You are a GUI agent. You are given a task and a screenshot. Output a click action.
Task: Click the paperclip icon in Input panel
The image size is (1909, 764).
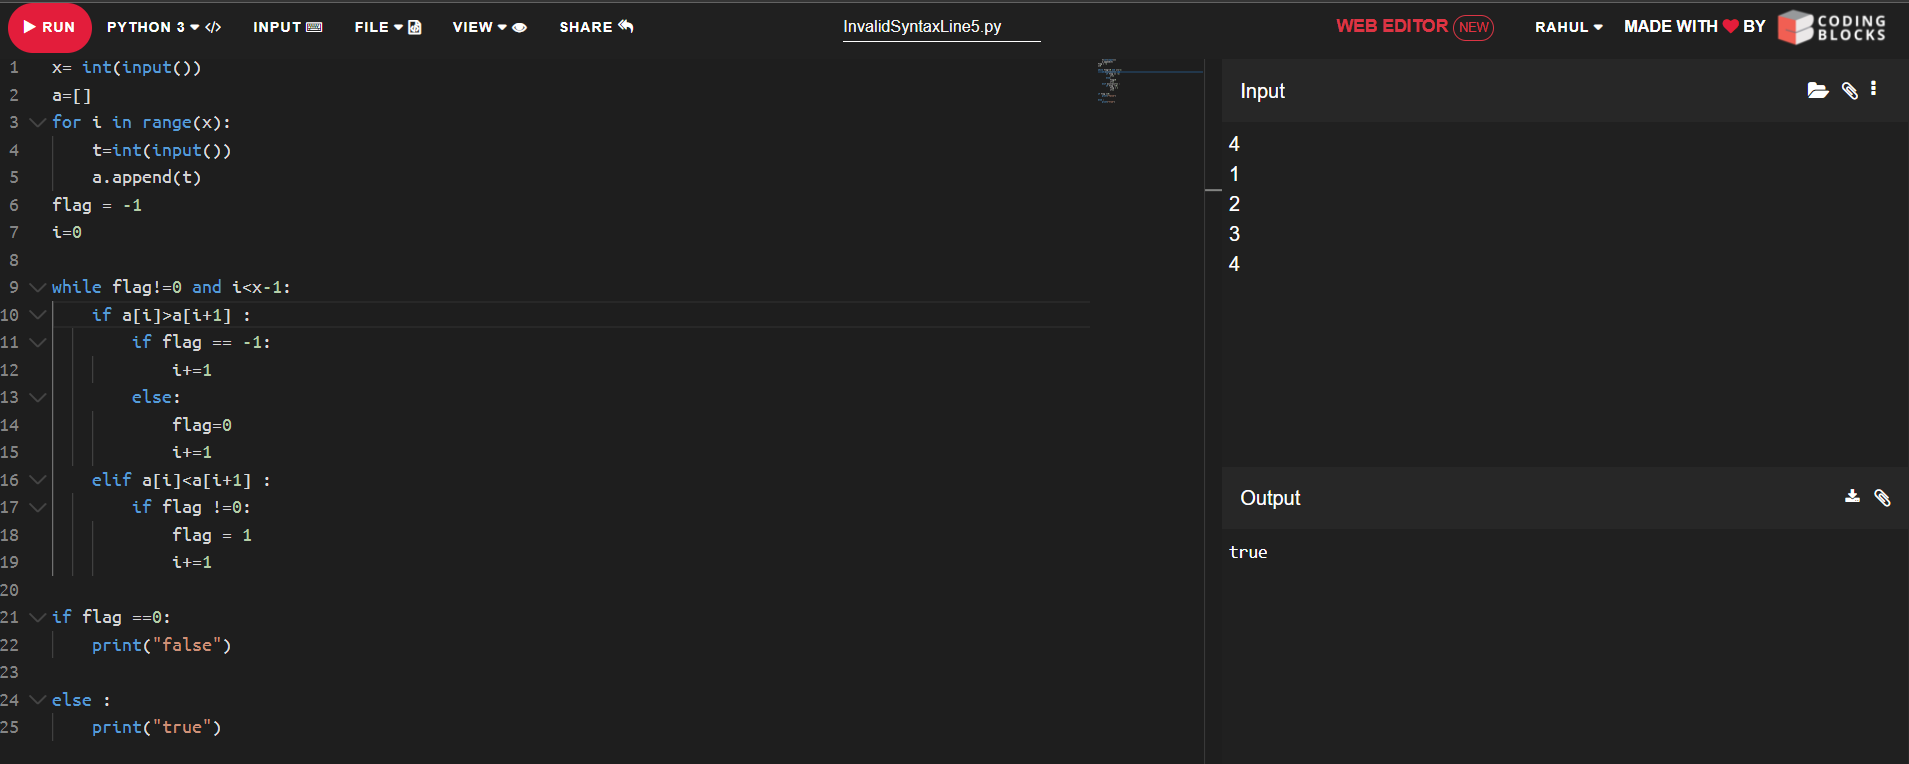1849,91
